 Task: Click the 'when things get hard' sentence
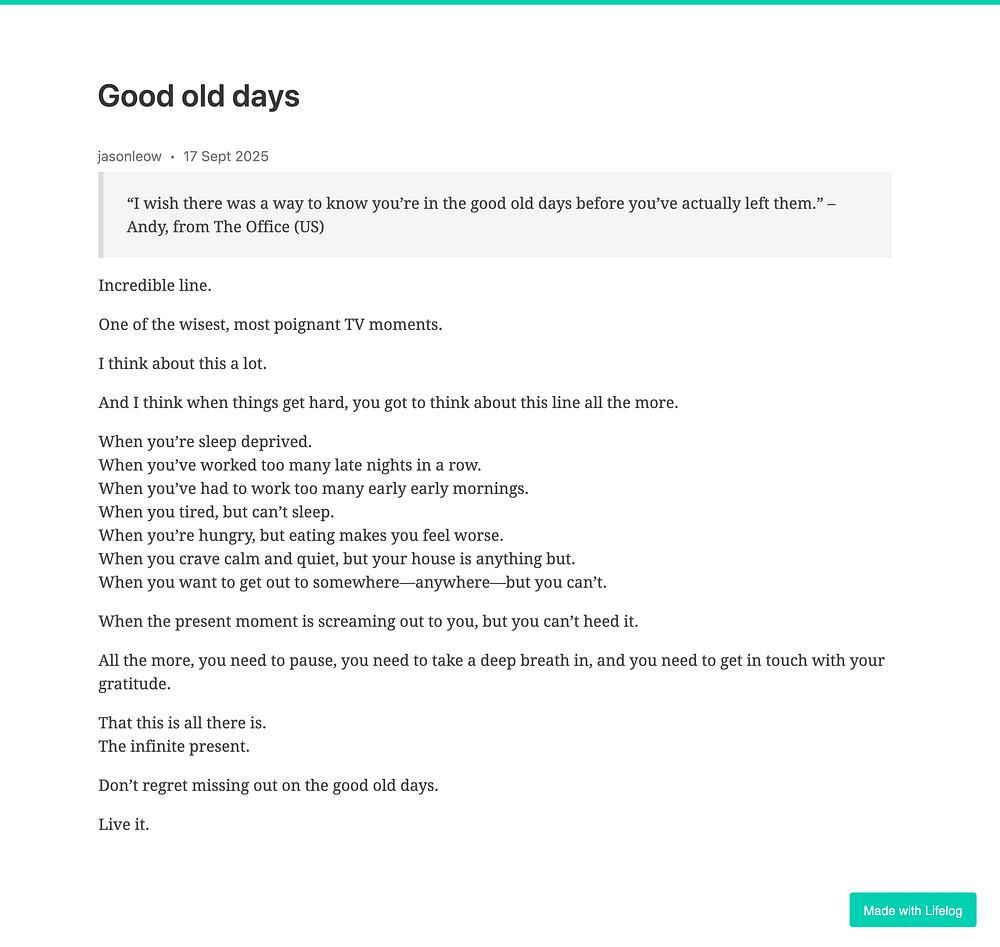[x=388, y=403]
